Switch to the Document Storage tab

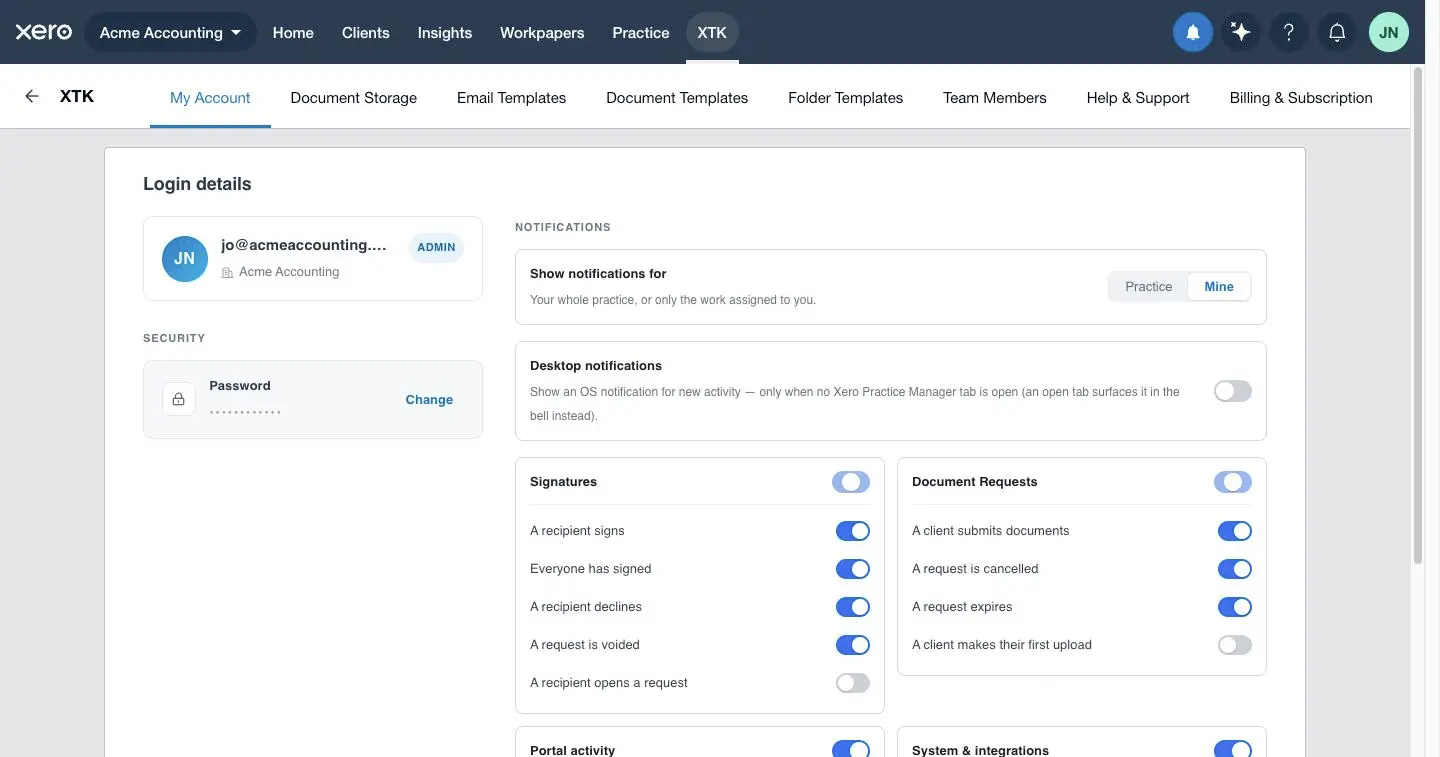point(354,98)
